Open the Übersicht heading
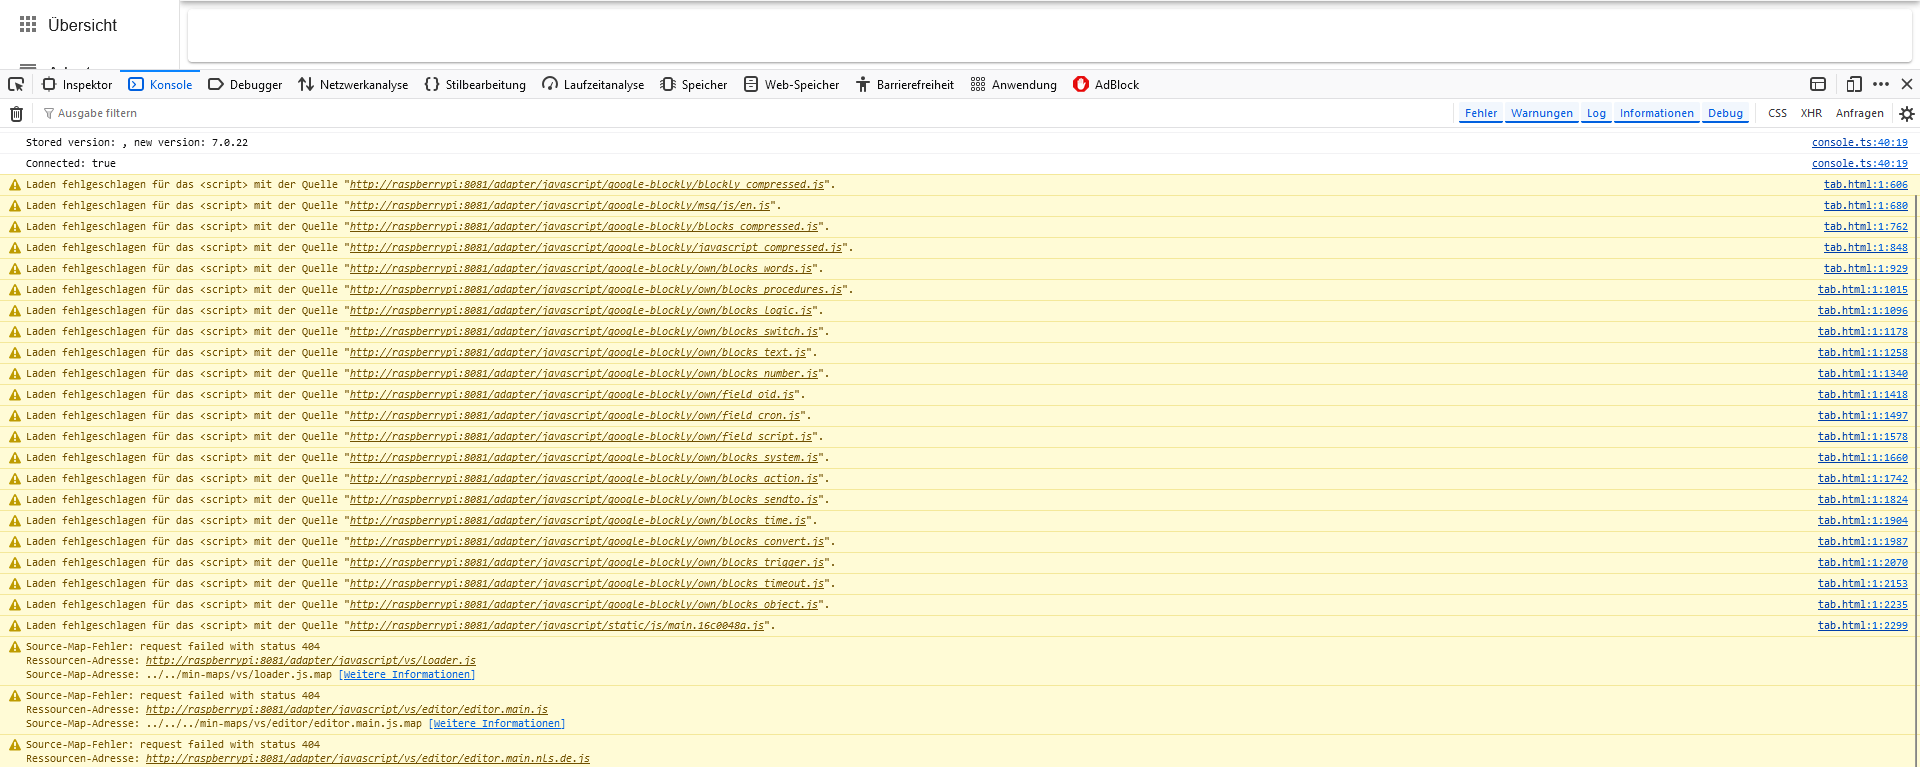Image resolution: width=1920 pixels, height=767 pixels. tap(82, 25)
